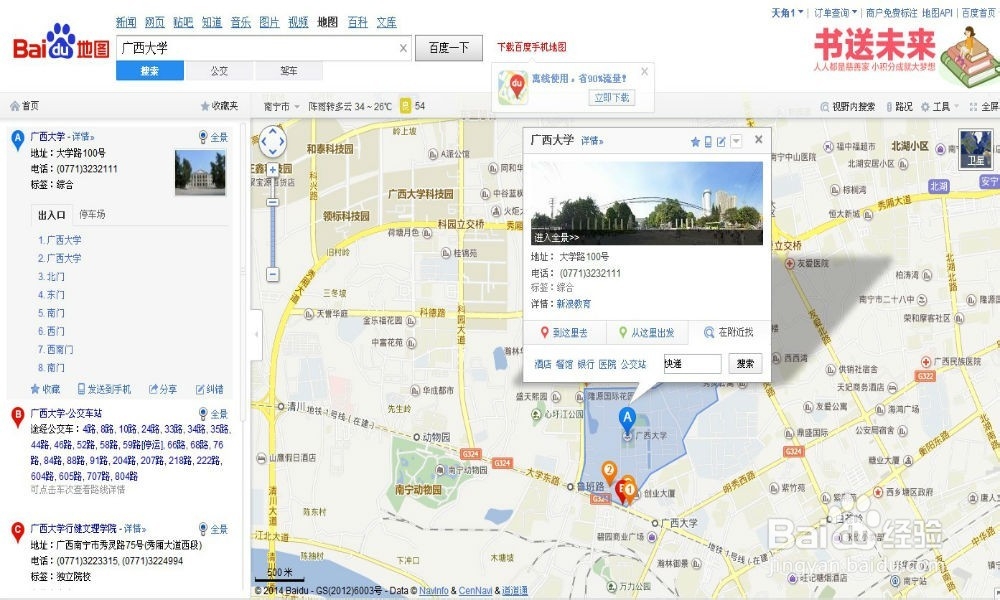The image size is (1000, 600).
Task: Open the 南宁市 city dropdown
Action: (282, 106)
